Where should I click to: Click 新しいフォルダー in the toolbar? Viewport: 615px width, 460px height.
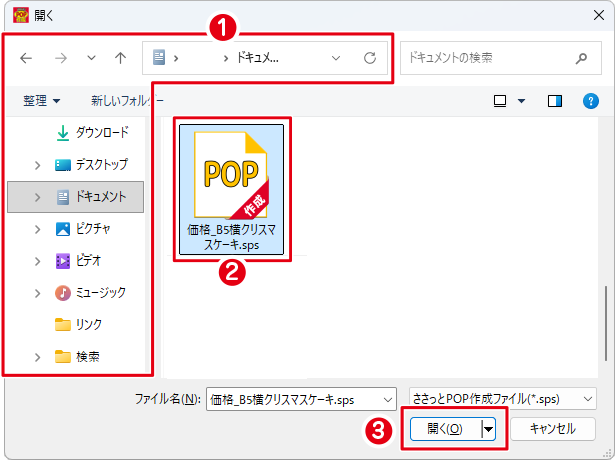coord(125,100)
